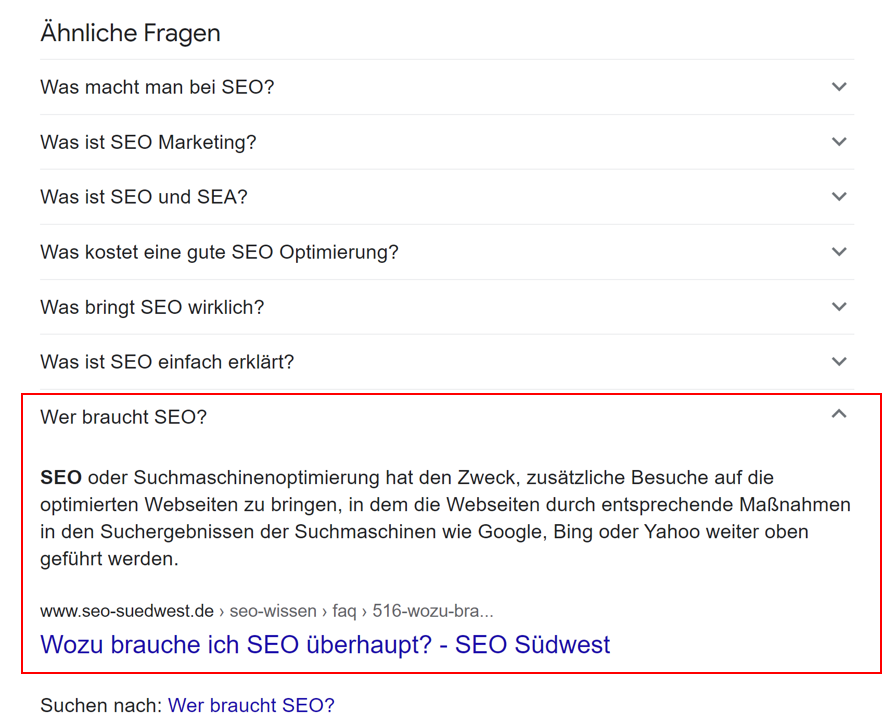Click the chevron for "Was ist SEO und SEA?"
This screenshot has width=896, height=723.
pyautogui.click(x=840, y=197)
